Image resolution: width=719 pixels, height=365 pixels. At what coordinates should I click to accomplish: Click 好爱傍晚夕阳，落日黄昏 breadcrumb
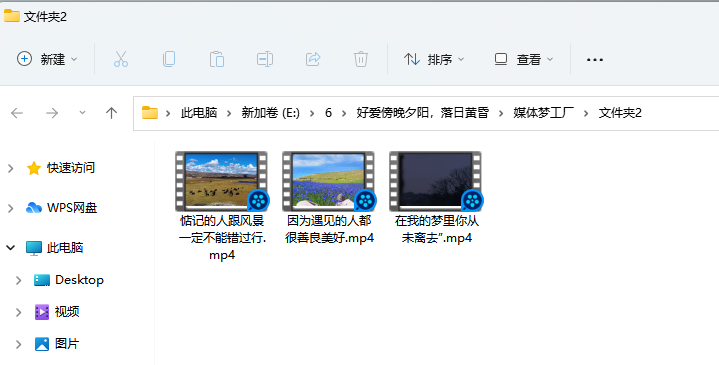tap(423, 113)
